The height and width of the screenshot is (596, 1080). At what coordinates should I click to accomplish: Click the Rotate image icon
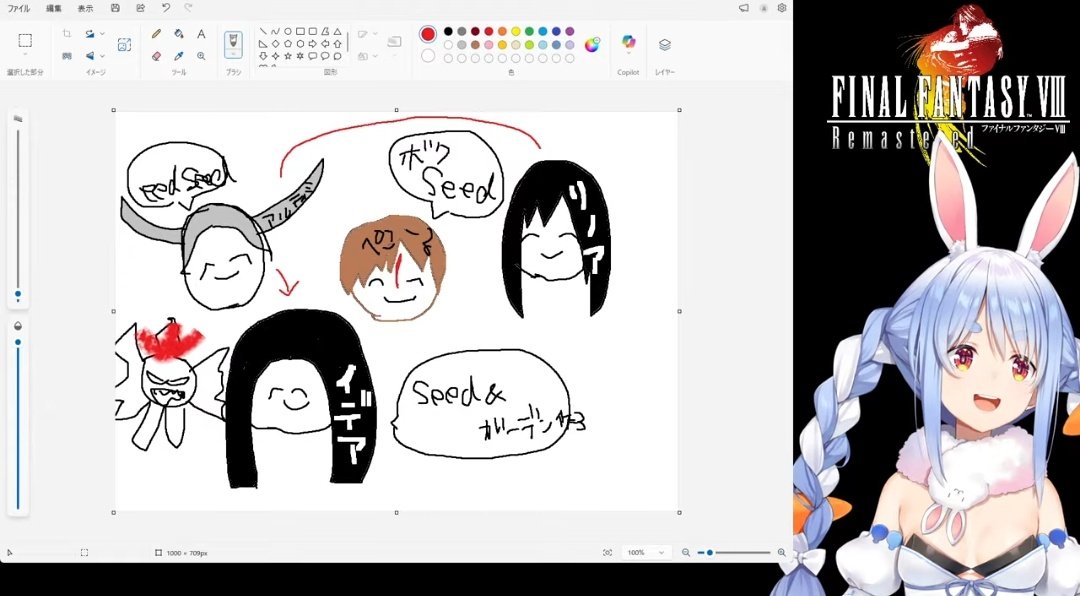pyautogui.click(x=90, y=33)
